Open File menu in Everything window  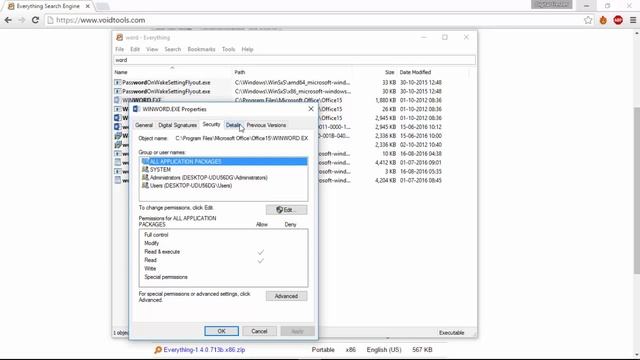click(x=120, y=49)
